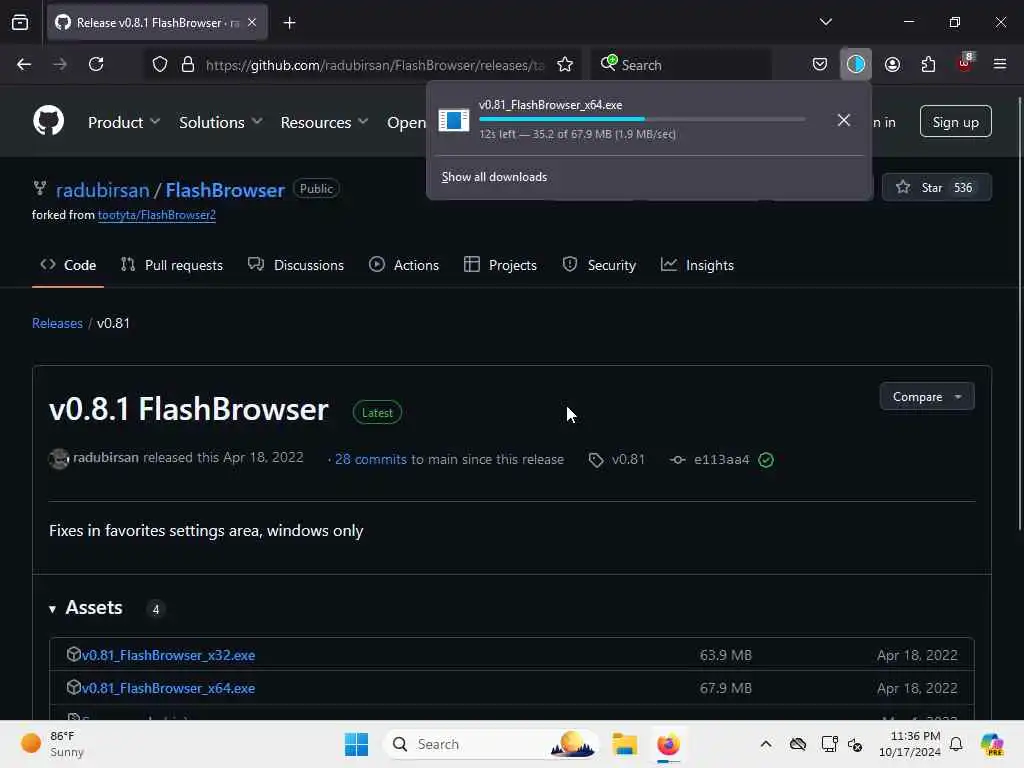Click the Firefox taskbar icon
Screen dimensions: 1024x768
tap(668, 744)
